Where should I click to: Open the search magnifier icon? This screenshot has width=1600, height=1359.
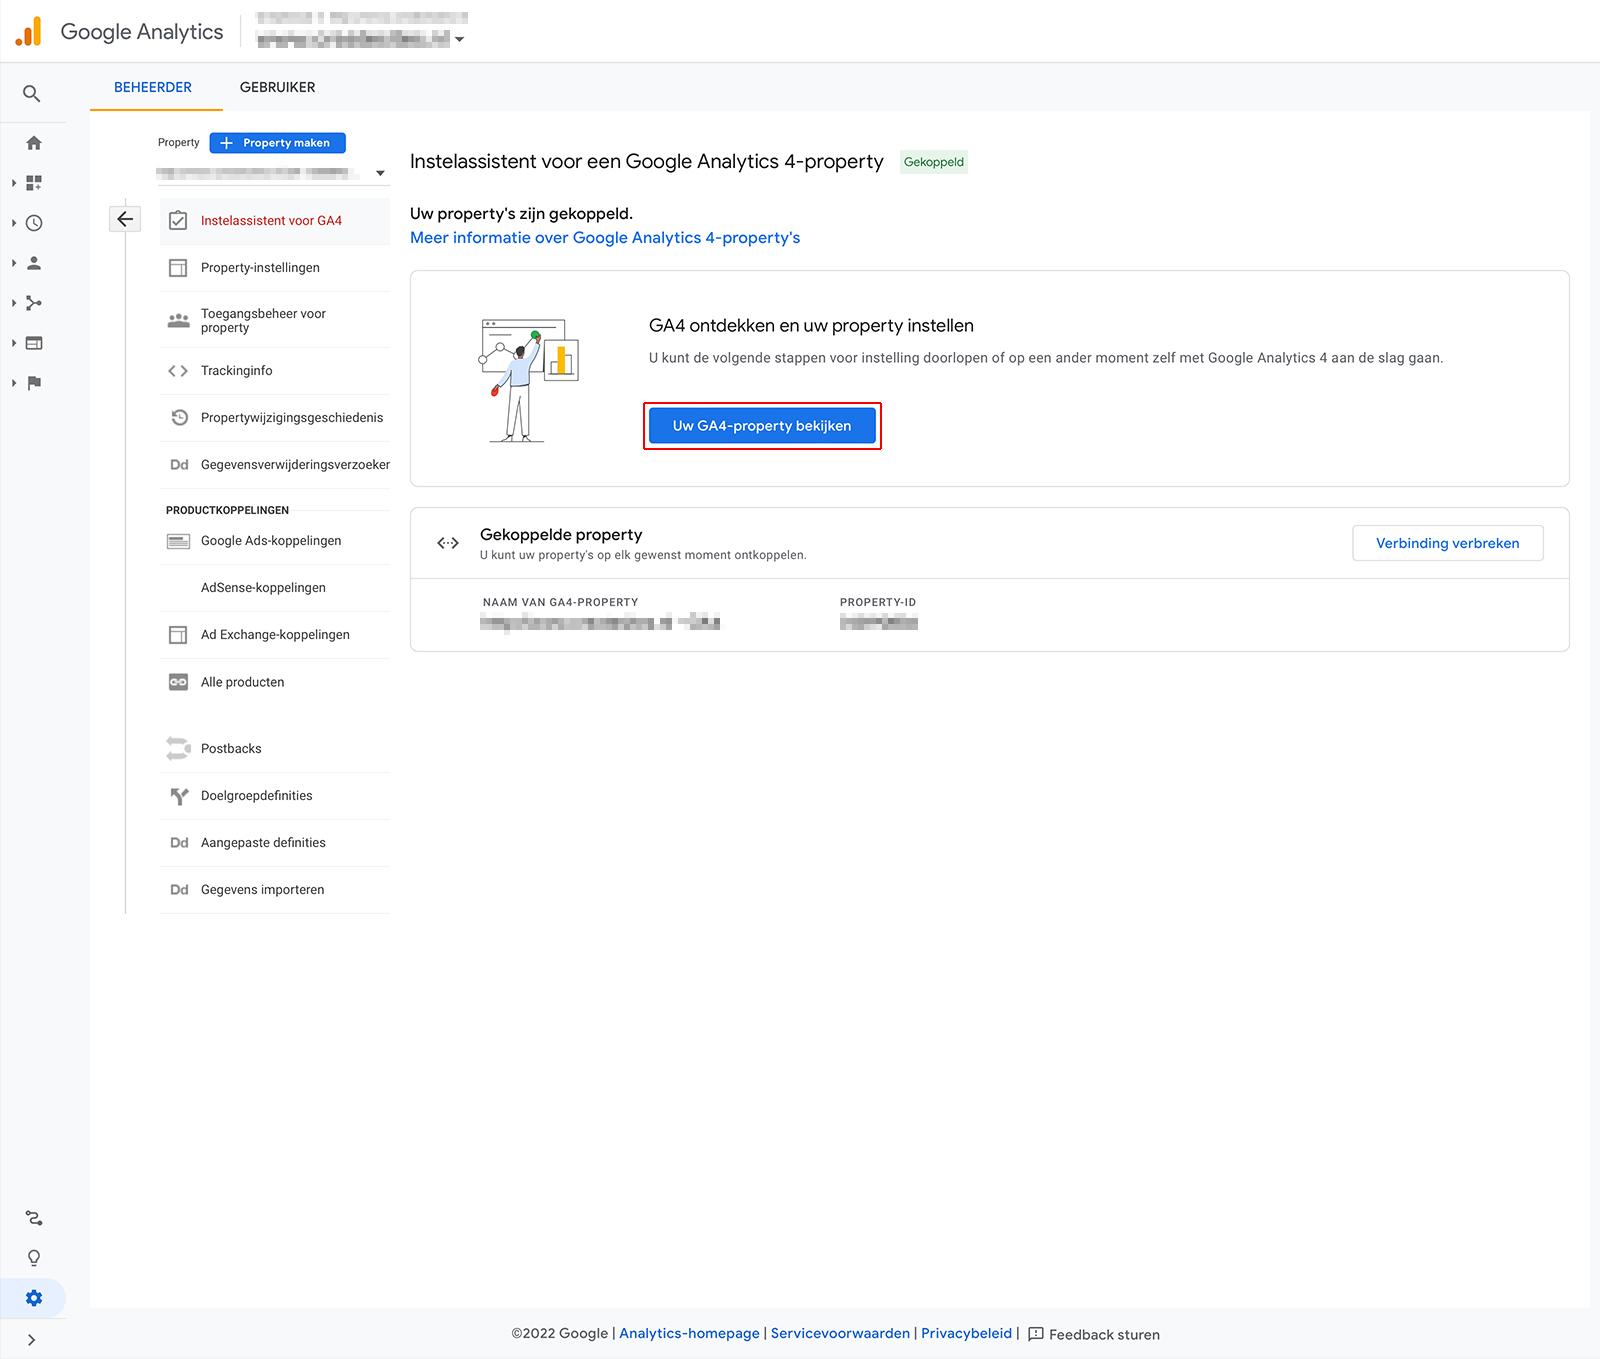point(32,94)
